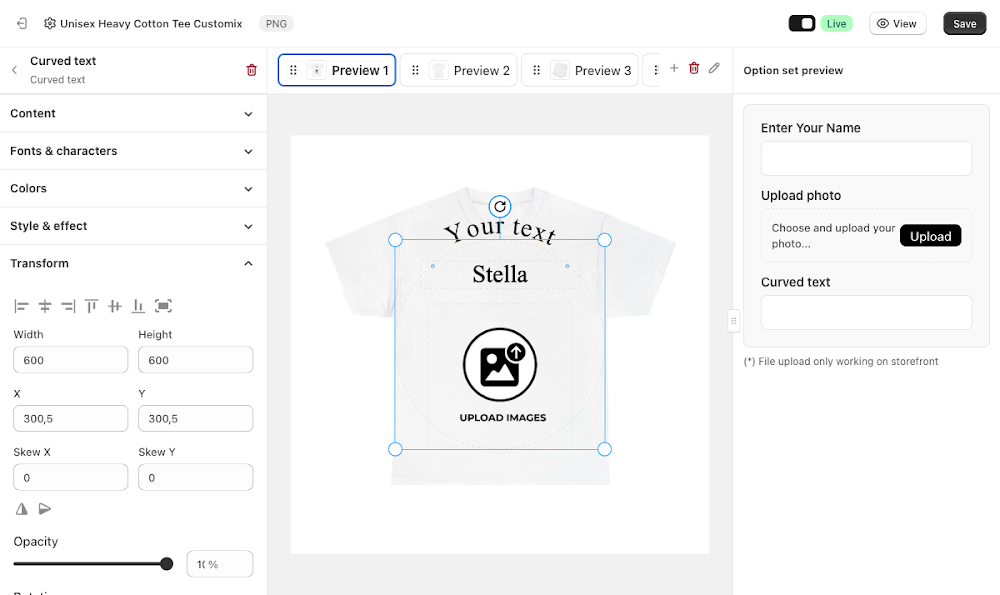This screenshot has width=1000, height=595.
Task: Click the Option set preview heading
Action: point(793,70)
